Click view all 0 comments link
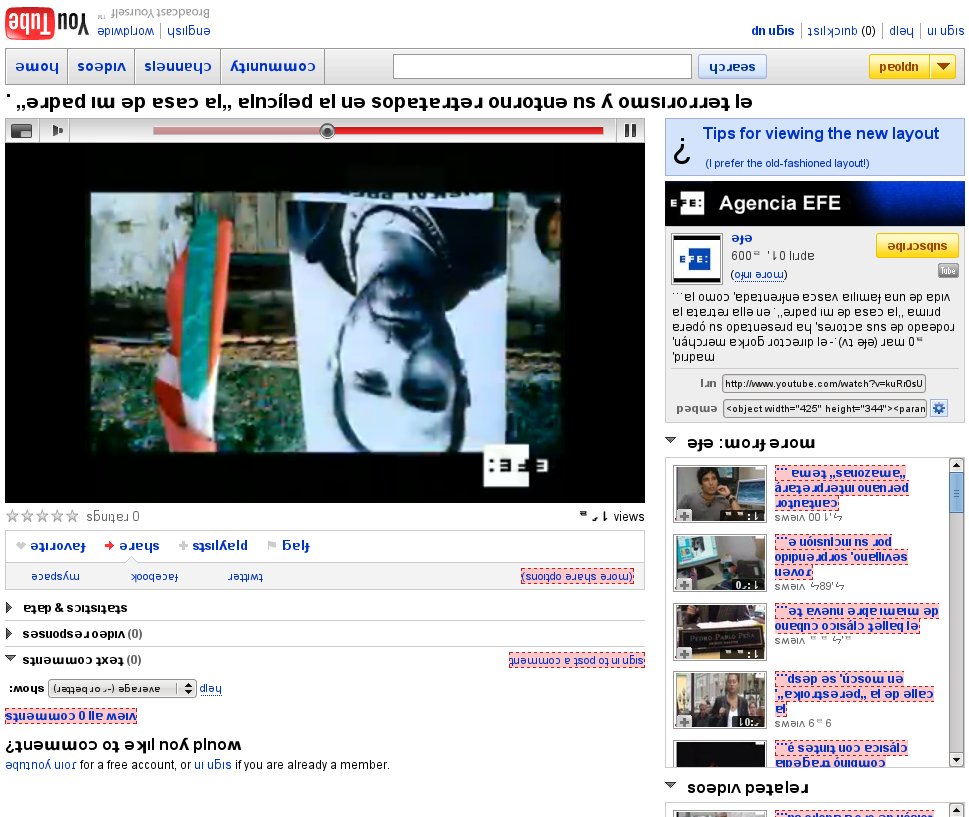969x817 pixels. point(71,716)
